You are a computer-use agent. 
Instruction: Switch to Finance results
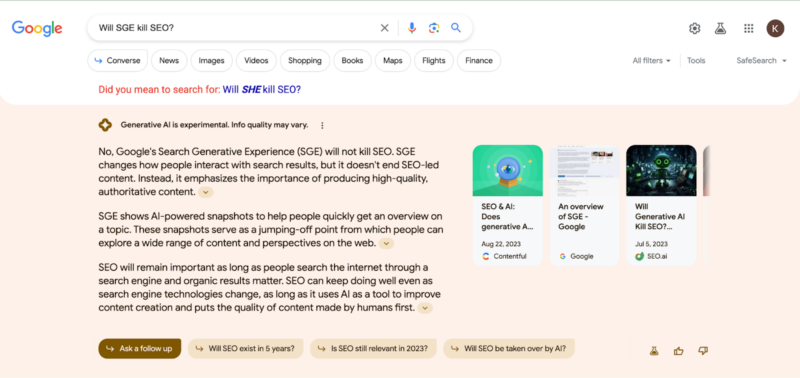click(x=479, y=61)
